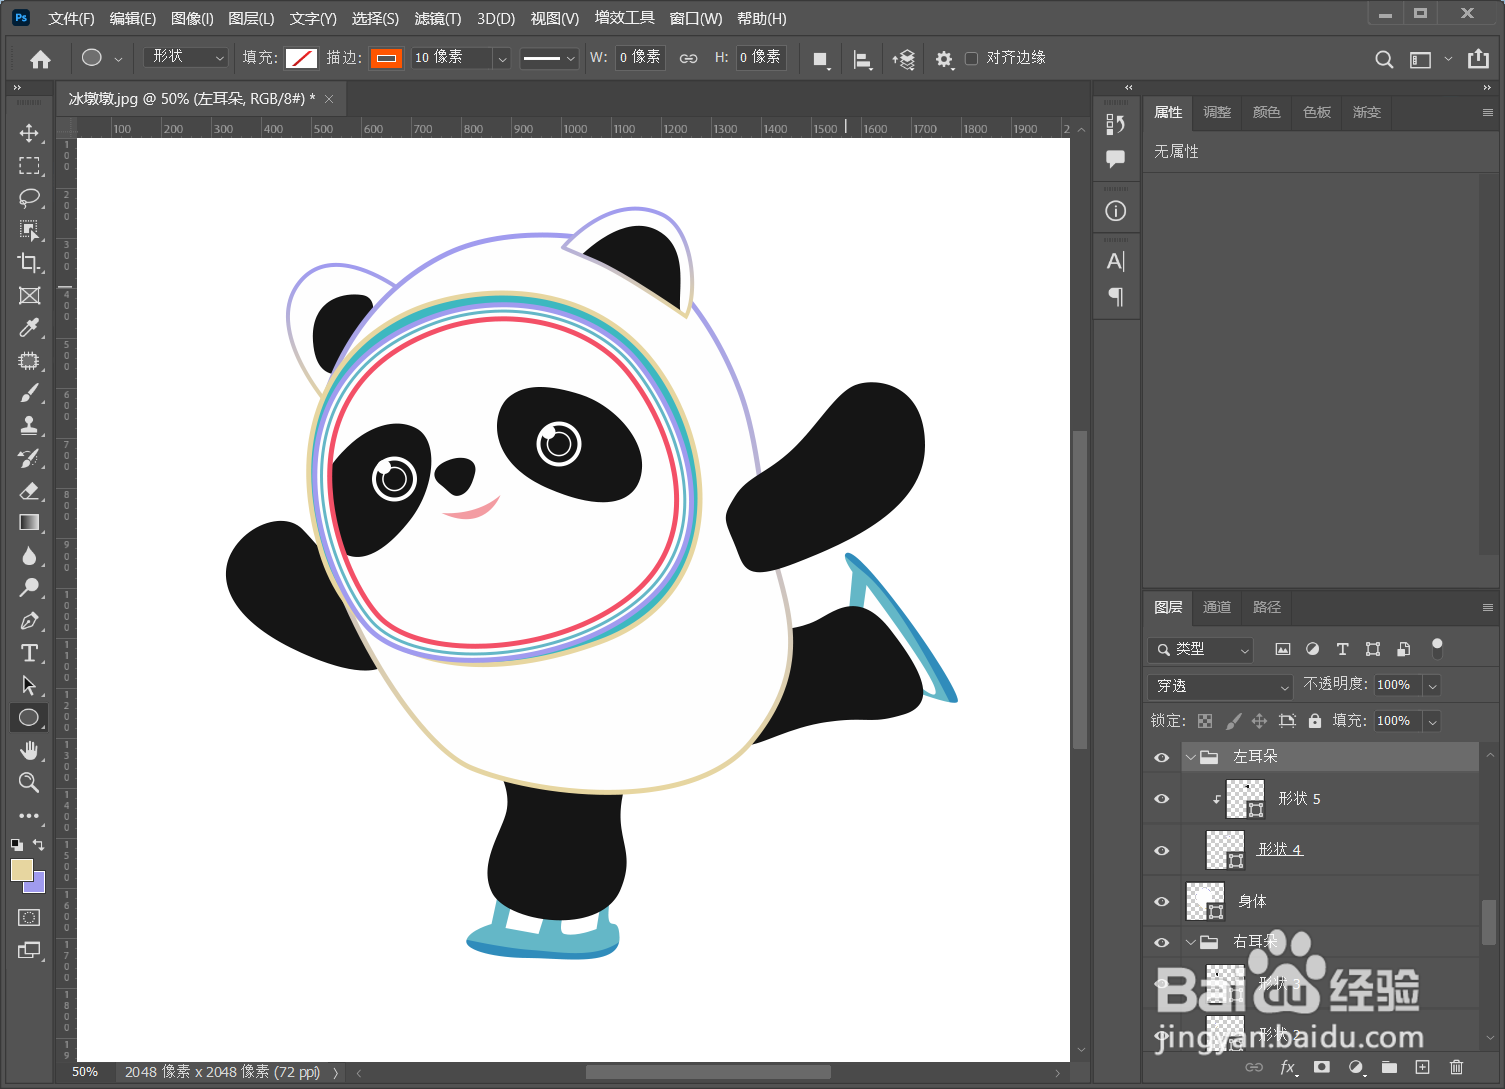The image size is (1505, 1089).
Task: Open stroke width dropdown arrow
Action: [x=502, y=58]
